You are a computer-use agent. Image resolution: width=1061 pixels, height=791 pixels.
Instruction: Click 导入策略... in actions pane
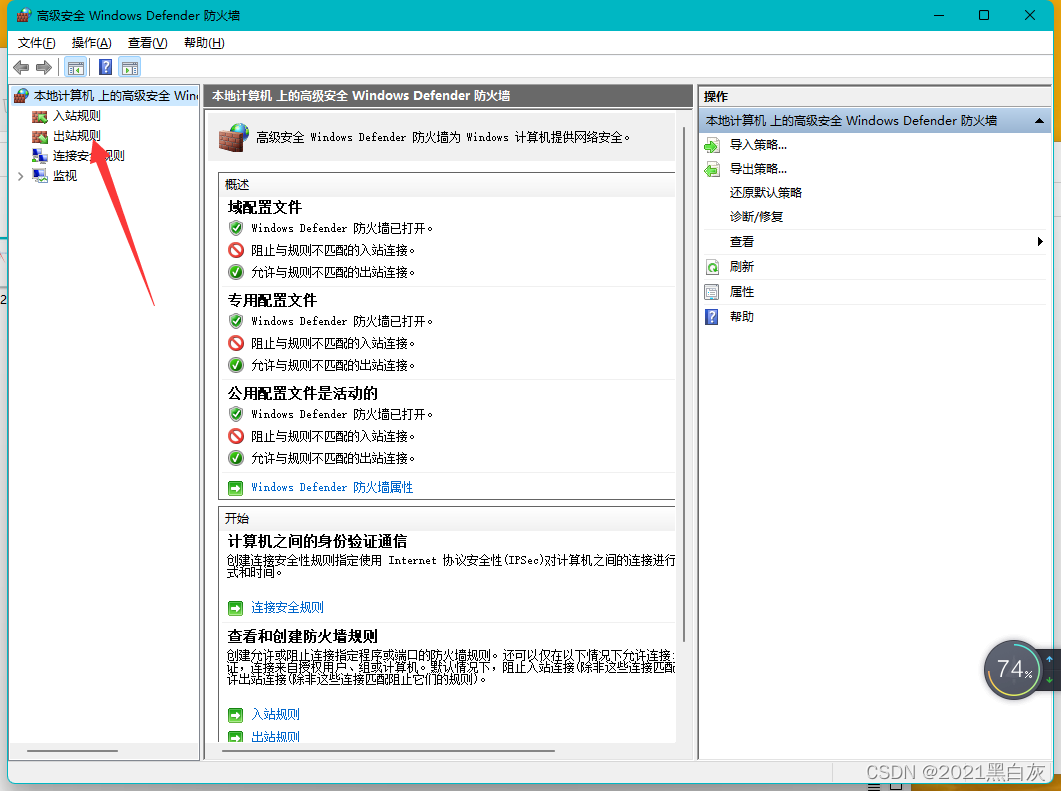pyautogui.click(x=758, y=145)
